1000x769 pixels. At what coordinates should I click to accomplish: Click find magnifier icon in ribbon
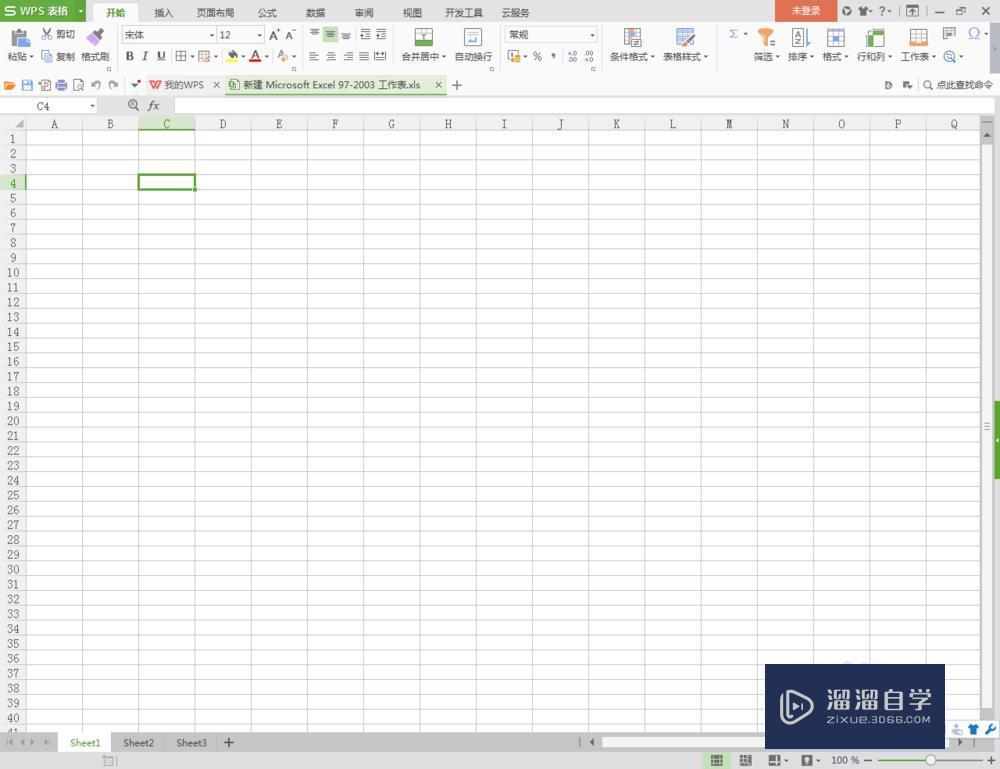[949, 57]
